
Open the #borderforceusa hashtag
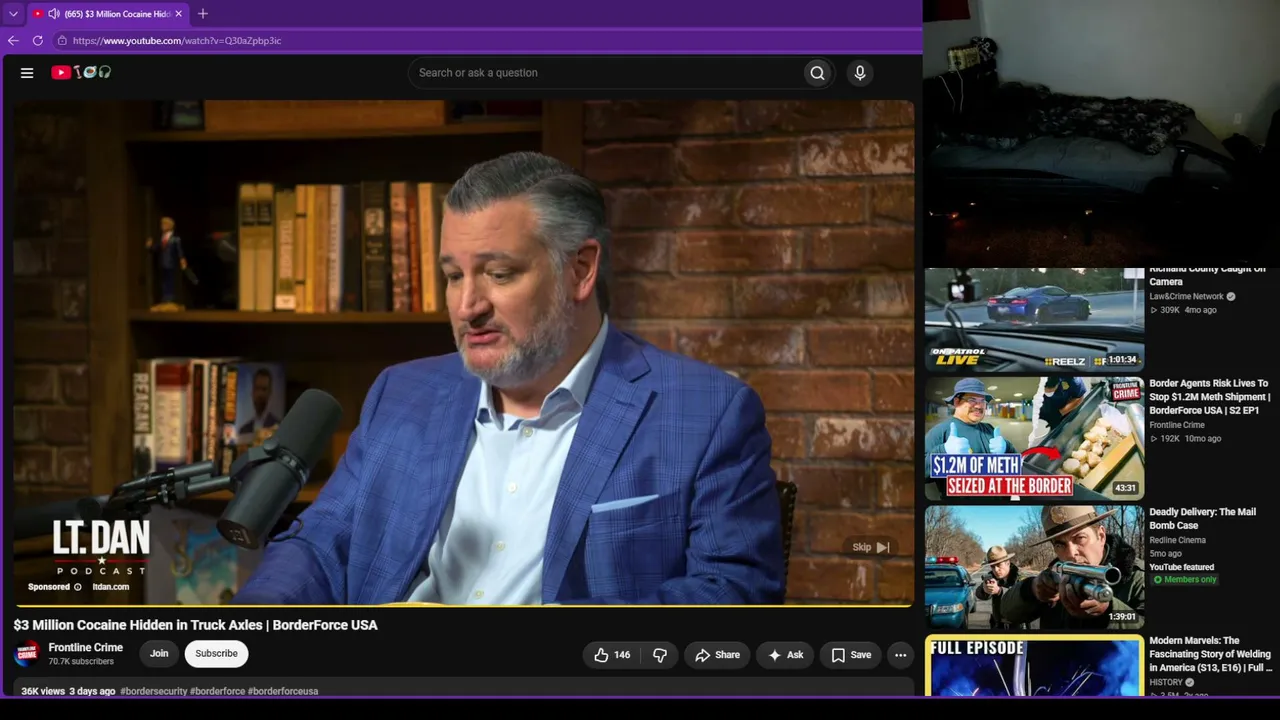283,691
